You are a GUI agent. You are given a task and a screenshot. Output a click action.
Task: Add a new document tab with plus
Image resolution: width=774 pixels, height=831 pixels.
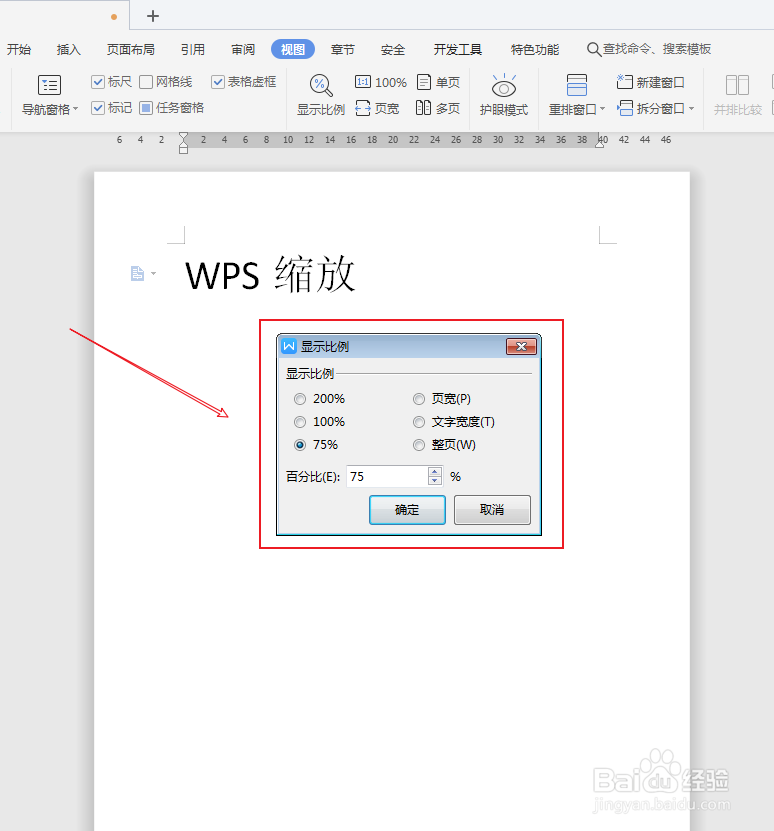[x=153, y=16]
